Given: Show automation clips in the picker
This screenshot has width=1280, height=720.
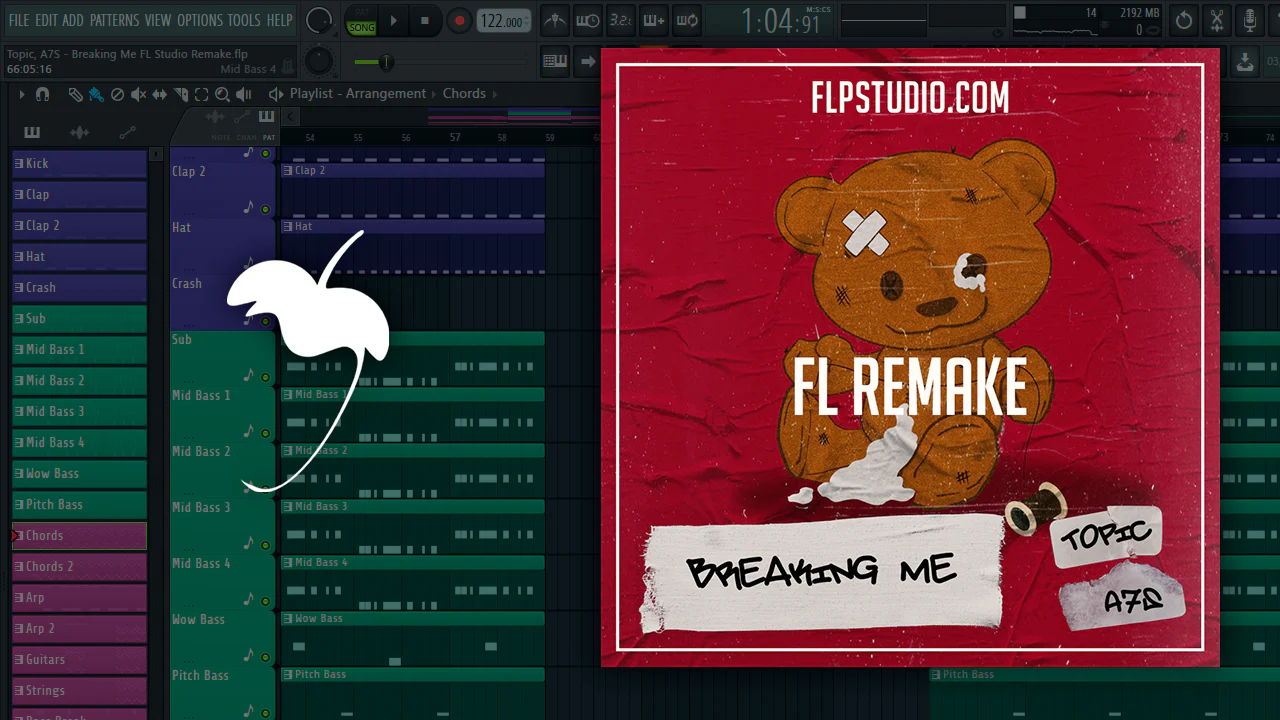Looking at the screenshot, I should (127, 133).
